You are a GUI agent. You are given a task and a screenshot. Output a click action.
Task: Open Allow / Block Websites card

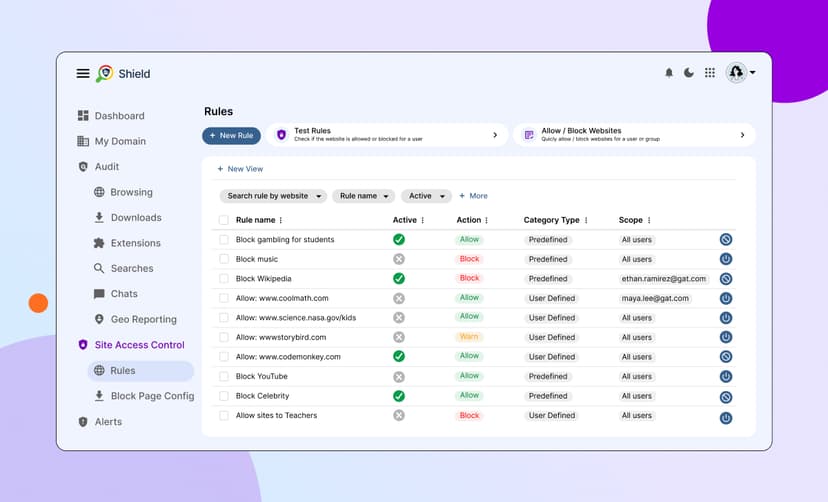click(634, 135)
